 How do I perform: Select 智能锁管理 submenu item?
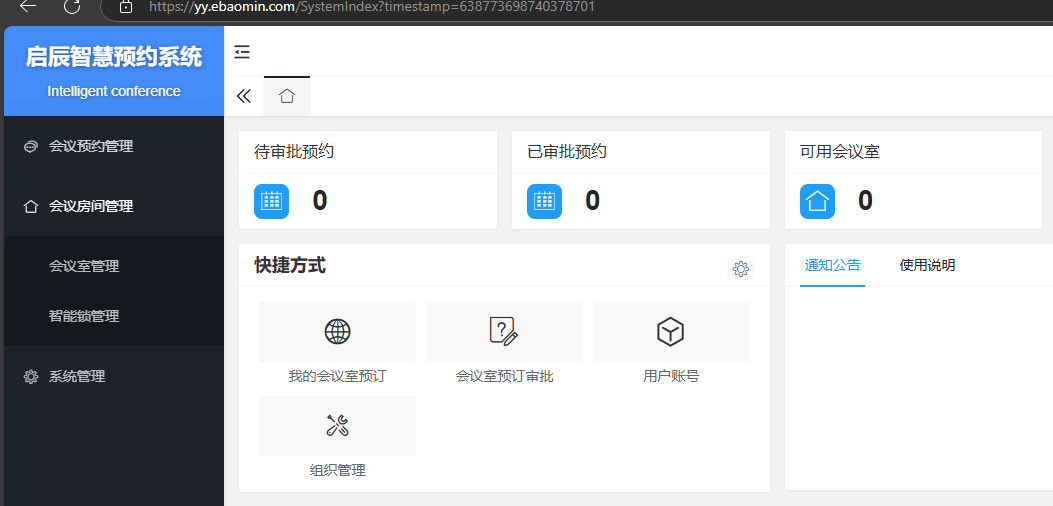point(84,316)
